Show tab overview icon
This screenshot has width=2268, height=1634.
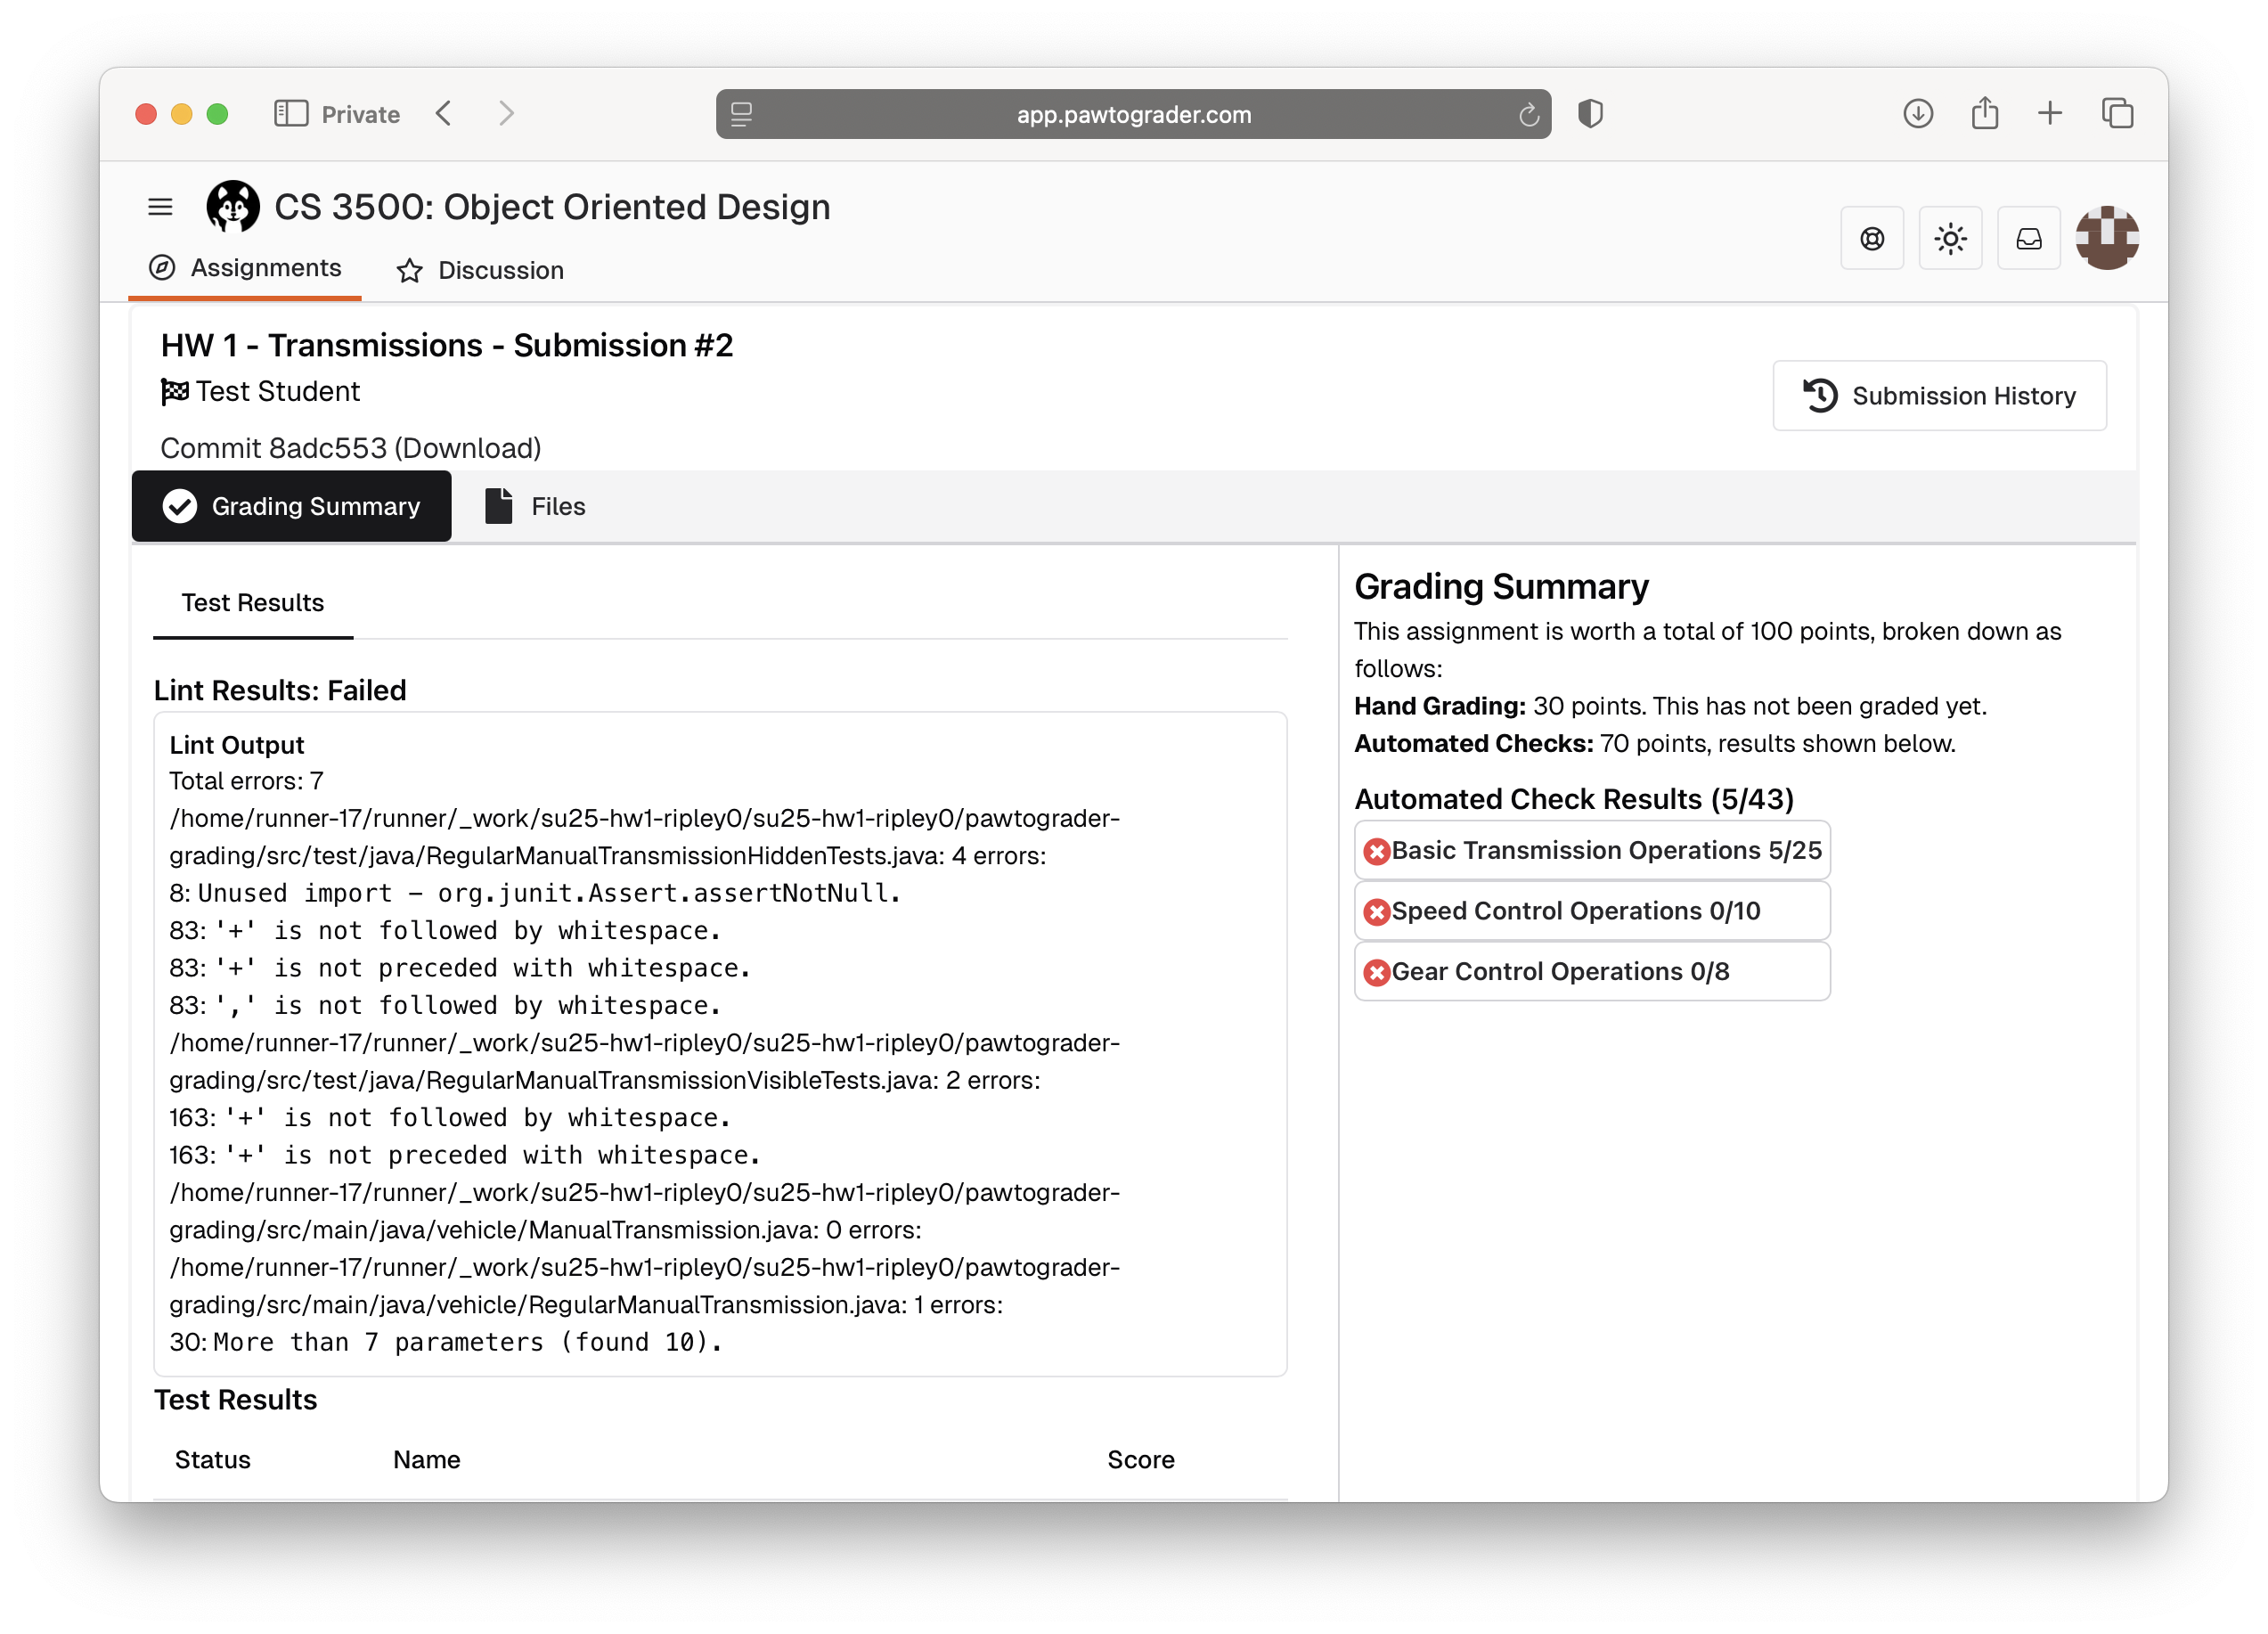pos(2117,114)
